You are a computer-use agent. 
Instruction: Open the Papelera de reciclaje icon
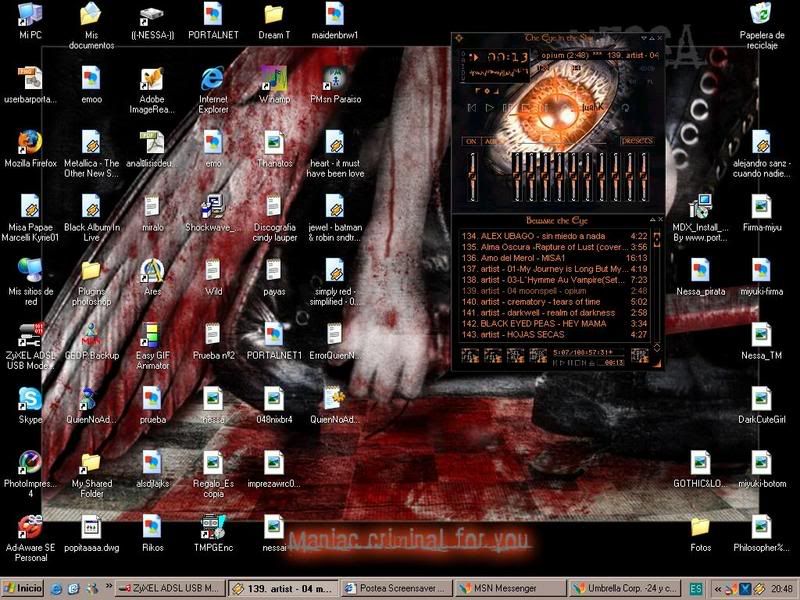tap(762, 26)
